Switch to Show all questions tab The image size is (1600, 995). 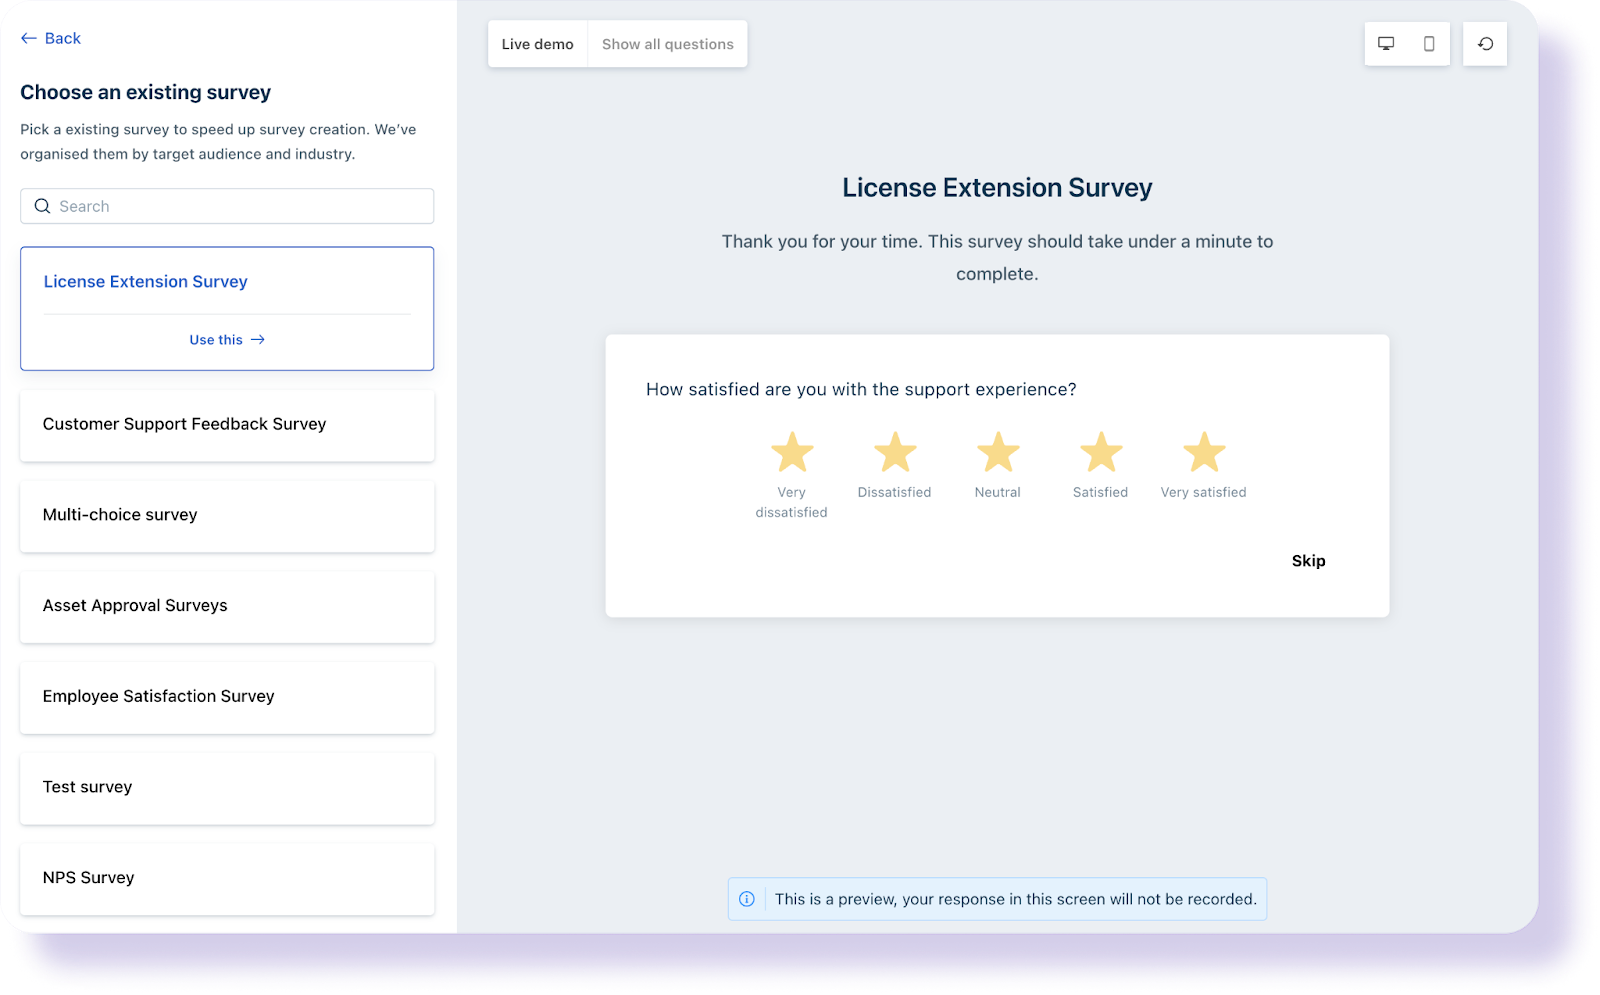[668, 44]
